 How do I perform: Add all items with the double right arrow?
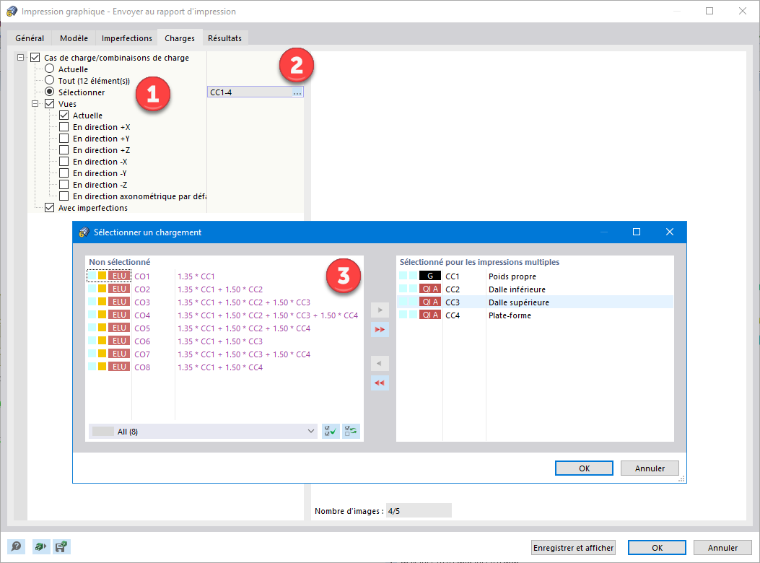point(380,329)
